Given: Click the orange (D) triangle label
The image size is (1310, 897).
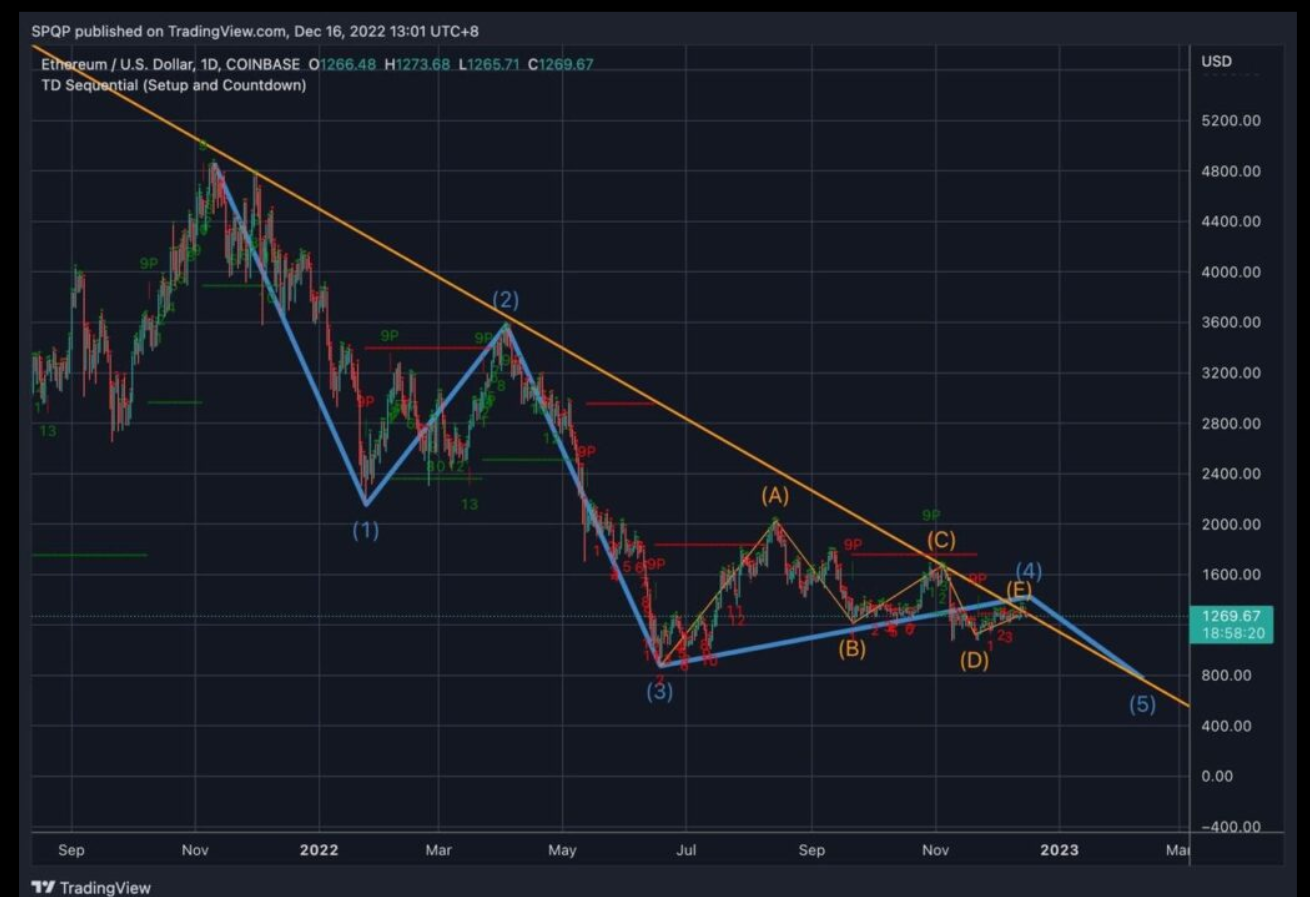Looking at the screenshot, I should (974, 660).
